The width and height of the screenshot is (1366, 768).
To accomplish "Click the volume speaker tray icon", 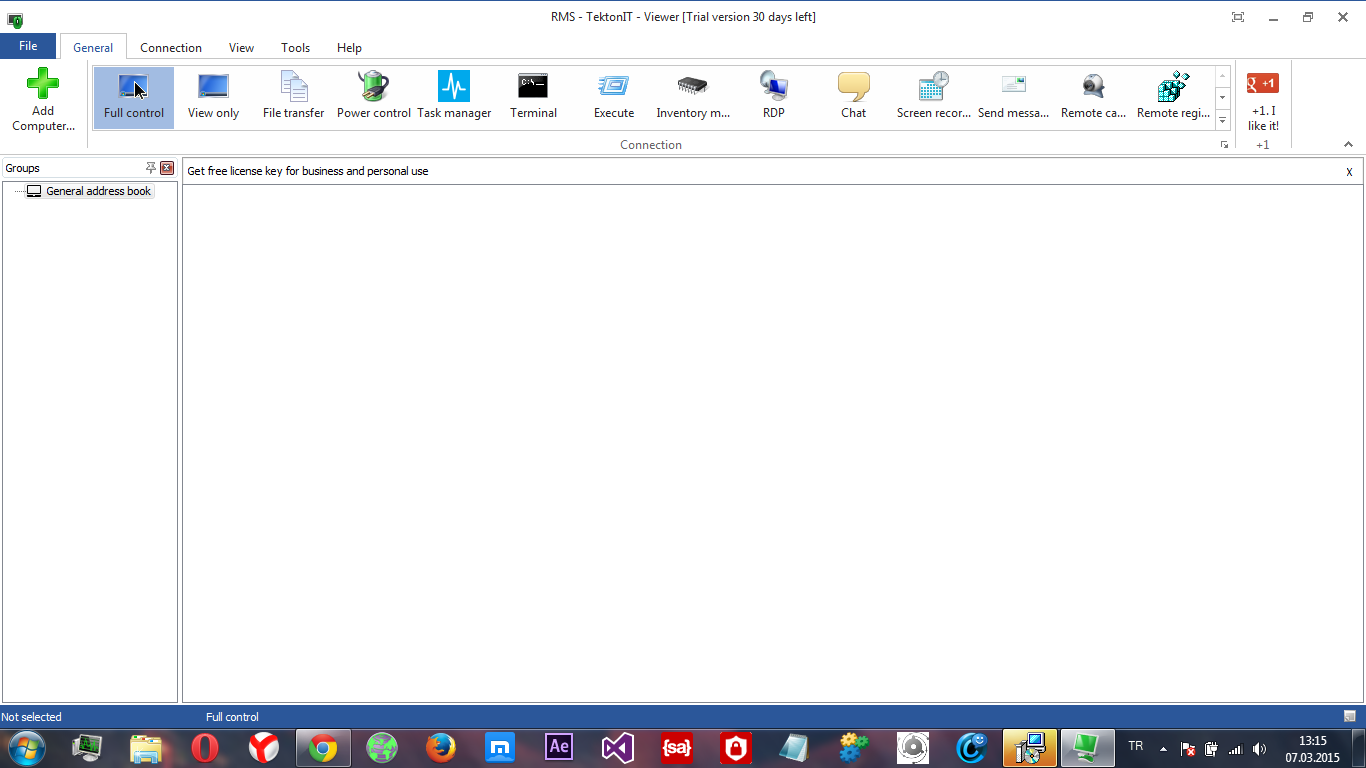I will (1259, 749).
